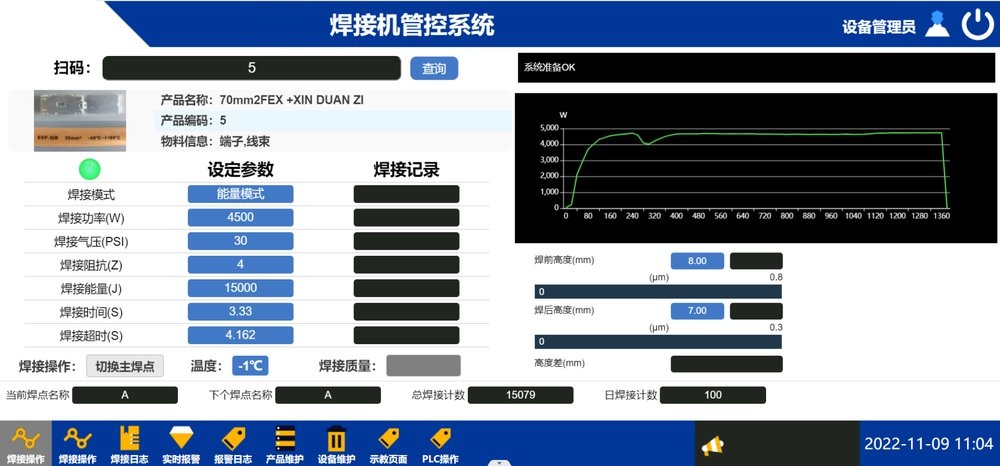The image size is (1000, 466).
Task: Click the 下个焊点名称 field showing A
Action: [x=328, y=395]
